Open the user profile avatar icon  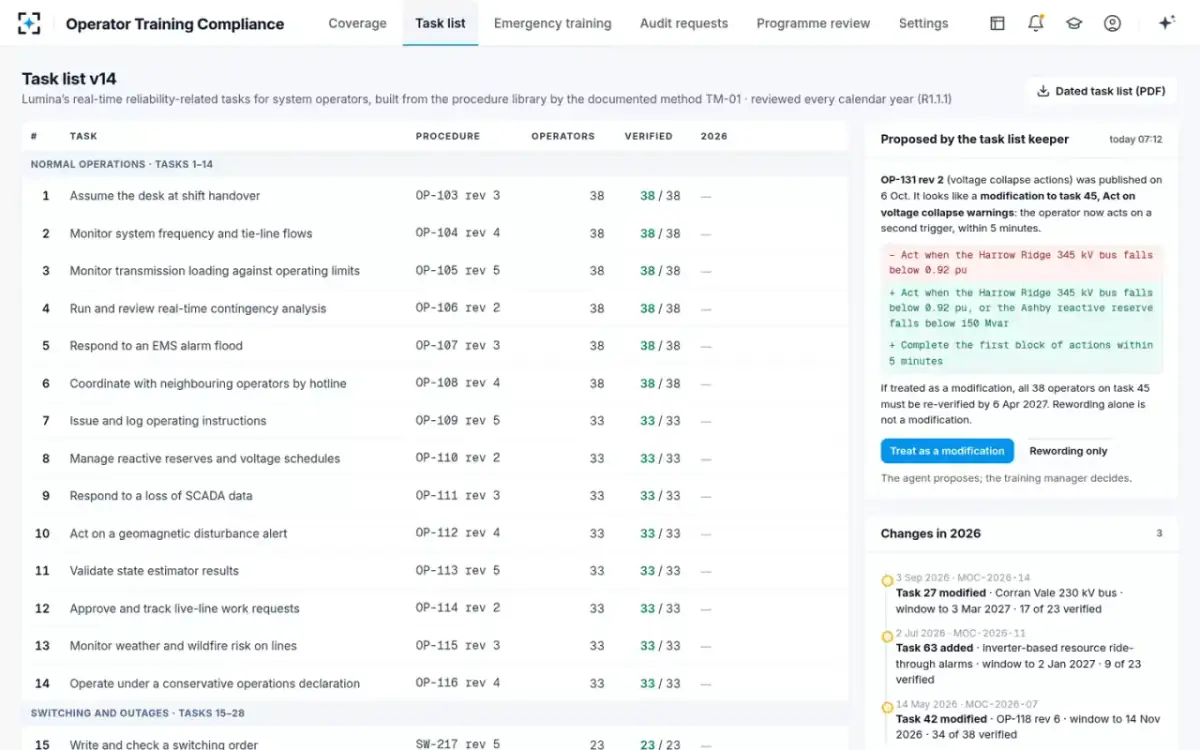(1112, 23)
